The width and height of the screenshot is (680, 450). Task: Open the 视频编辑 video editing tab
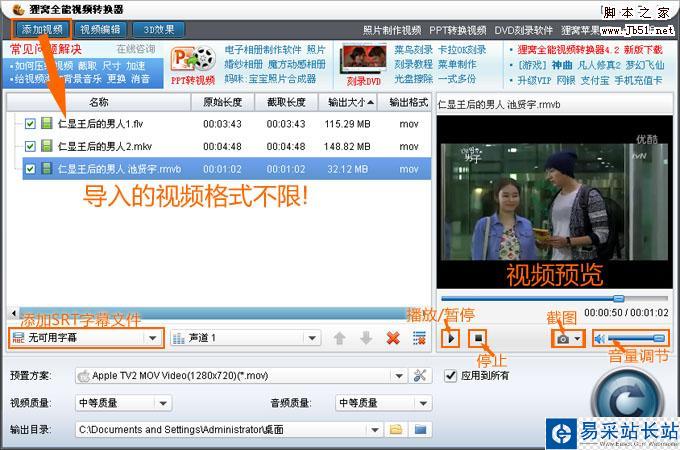tap(100, 29)
